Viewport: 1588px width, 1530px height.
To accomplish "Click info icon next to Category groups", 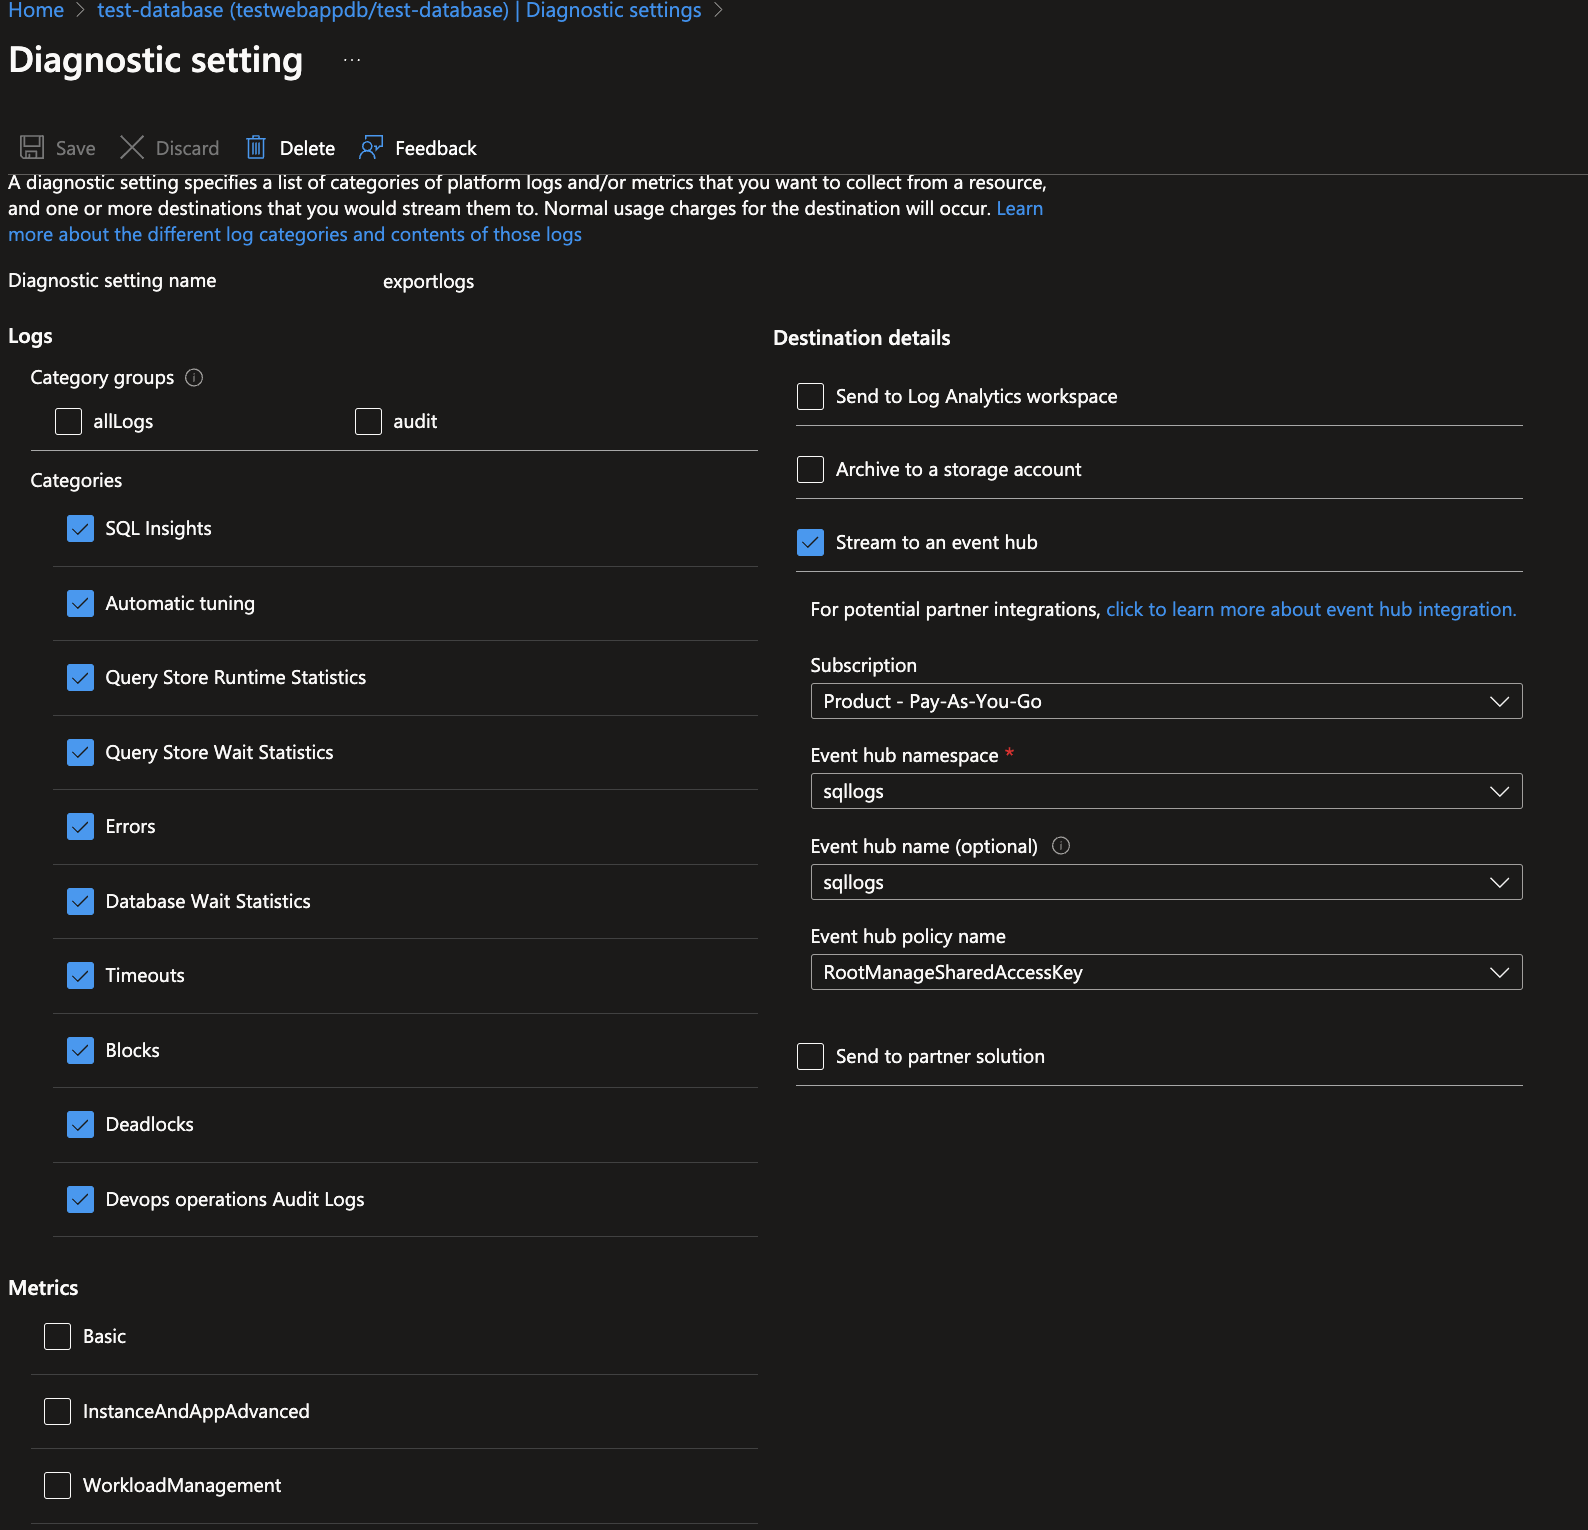I will (195, 378).
